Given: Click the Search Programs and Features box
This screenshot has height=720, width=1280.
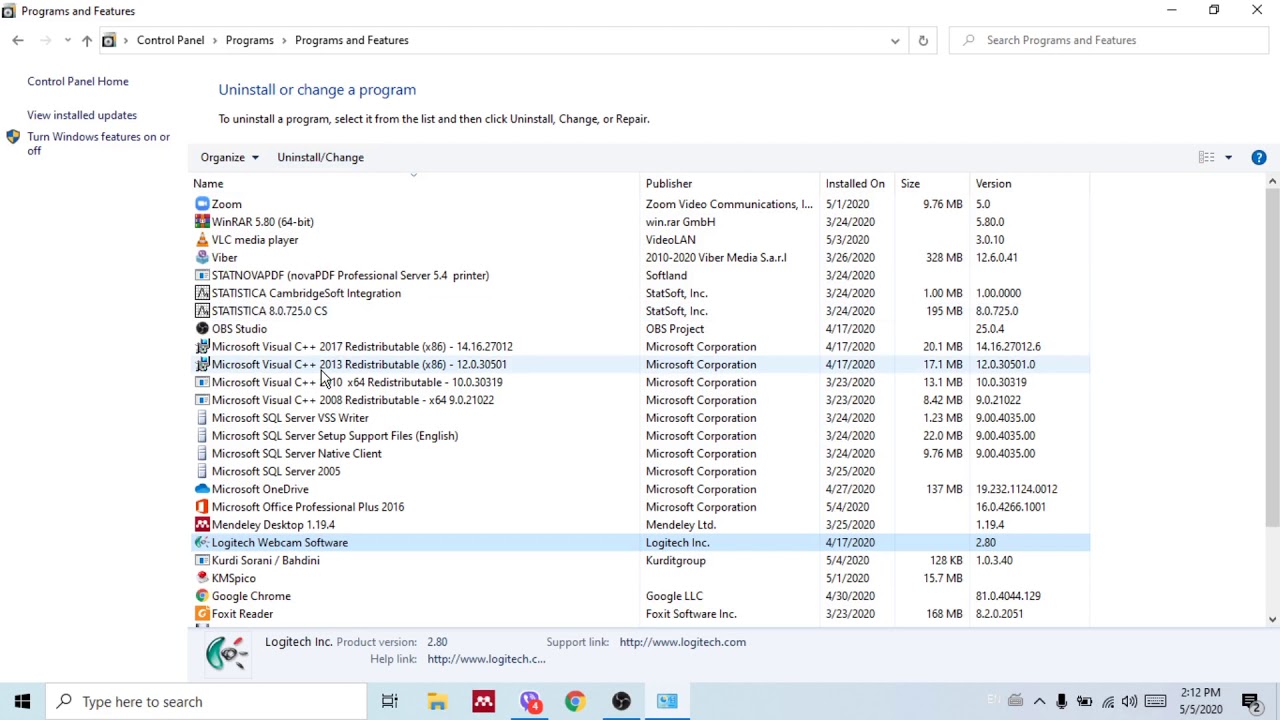Looking at the screenshot, I should pyautogui.click(x=1108, y=40).
